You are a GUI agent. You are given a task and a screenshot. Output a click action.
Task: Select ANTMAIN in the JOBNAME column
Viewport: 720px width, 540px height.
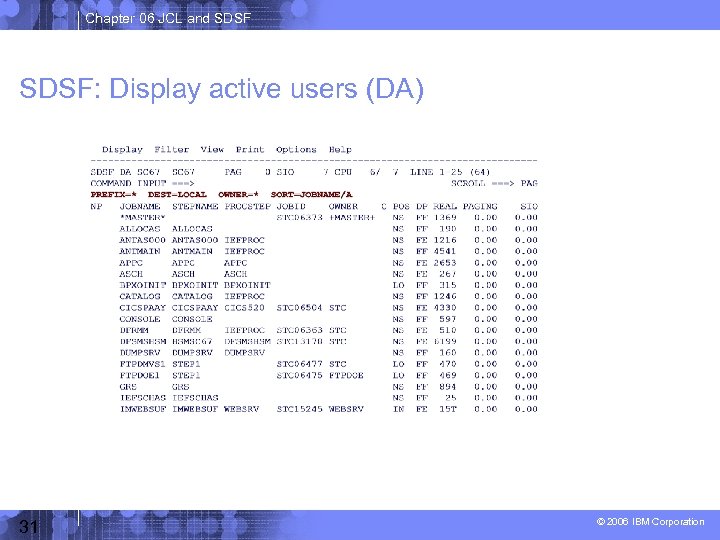(x=140, y=251)
